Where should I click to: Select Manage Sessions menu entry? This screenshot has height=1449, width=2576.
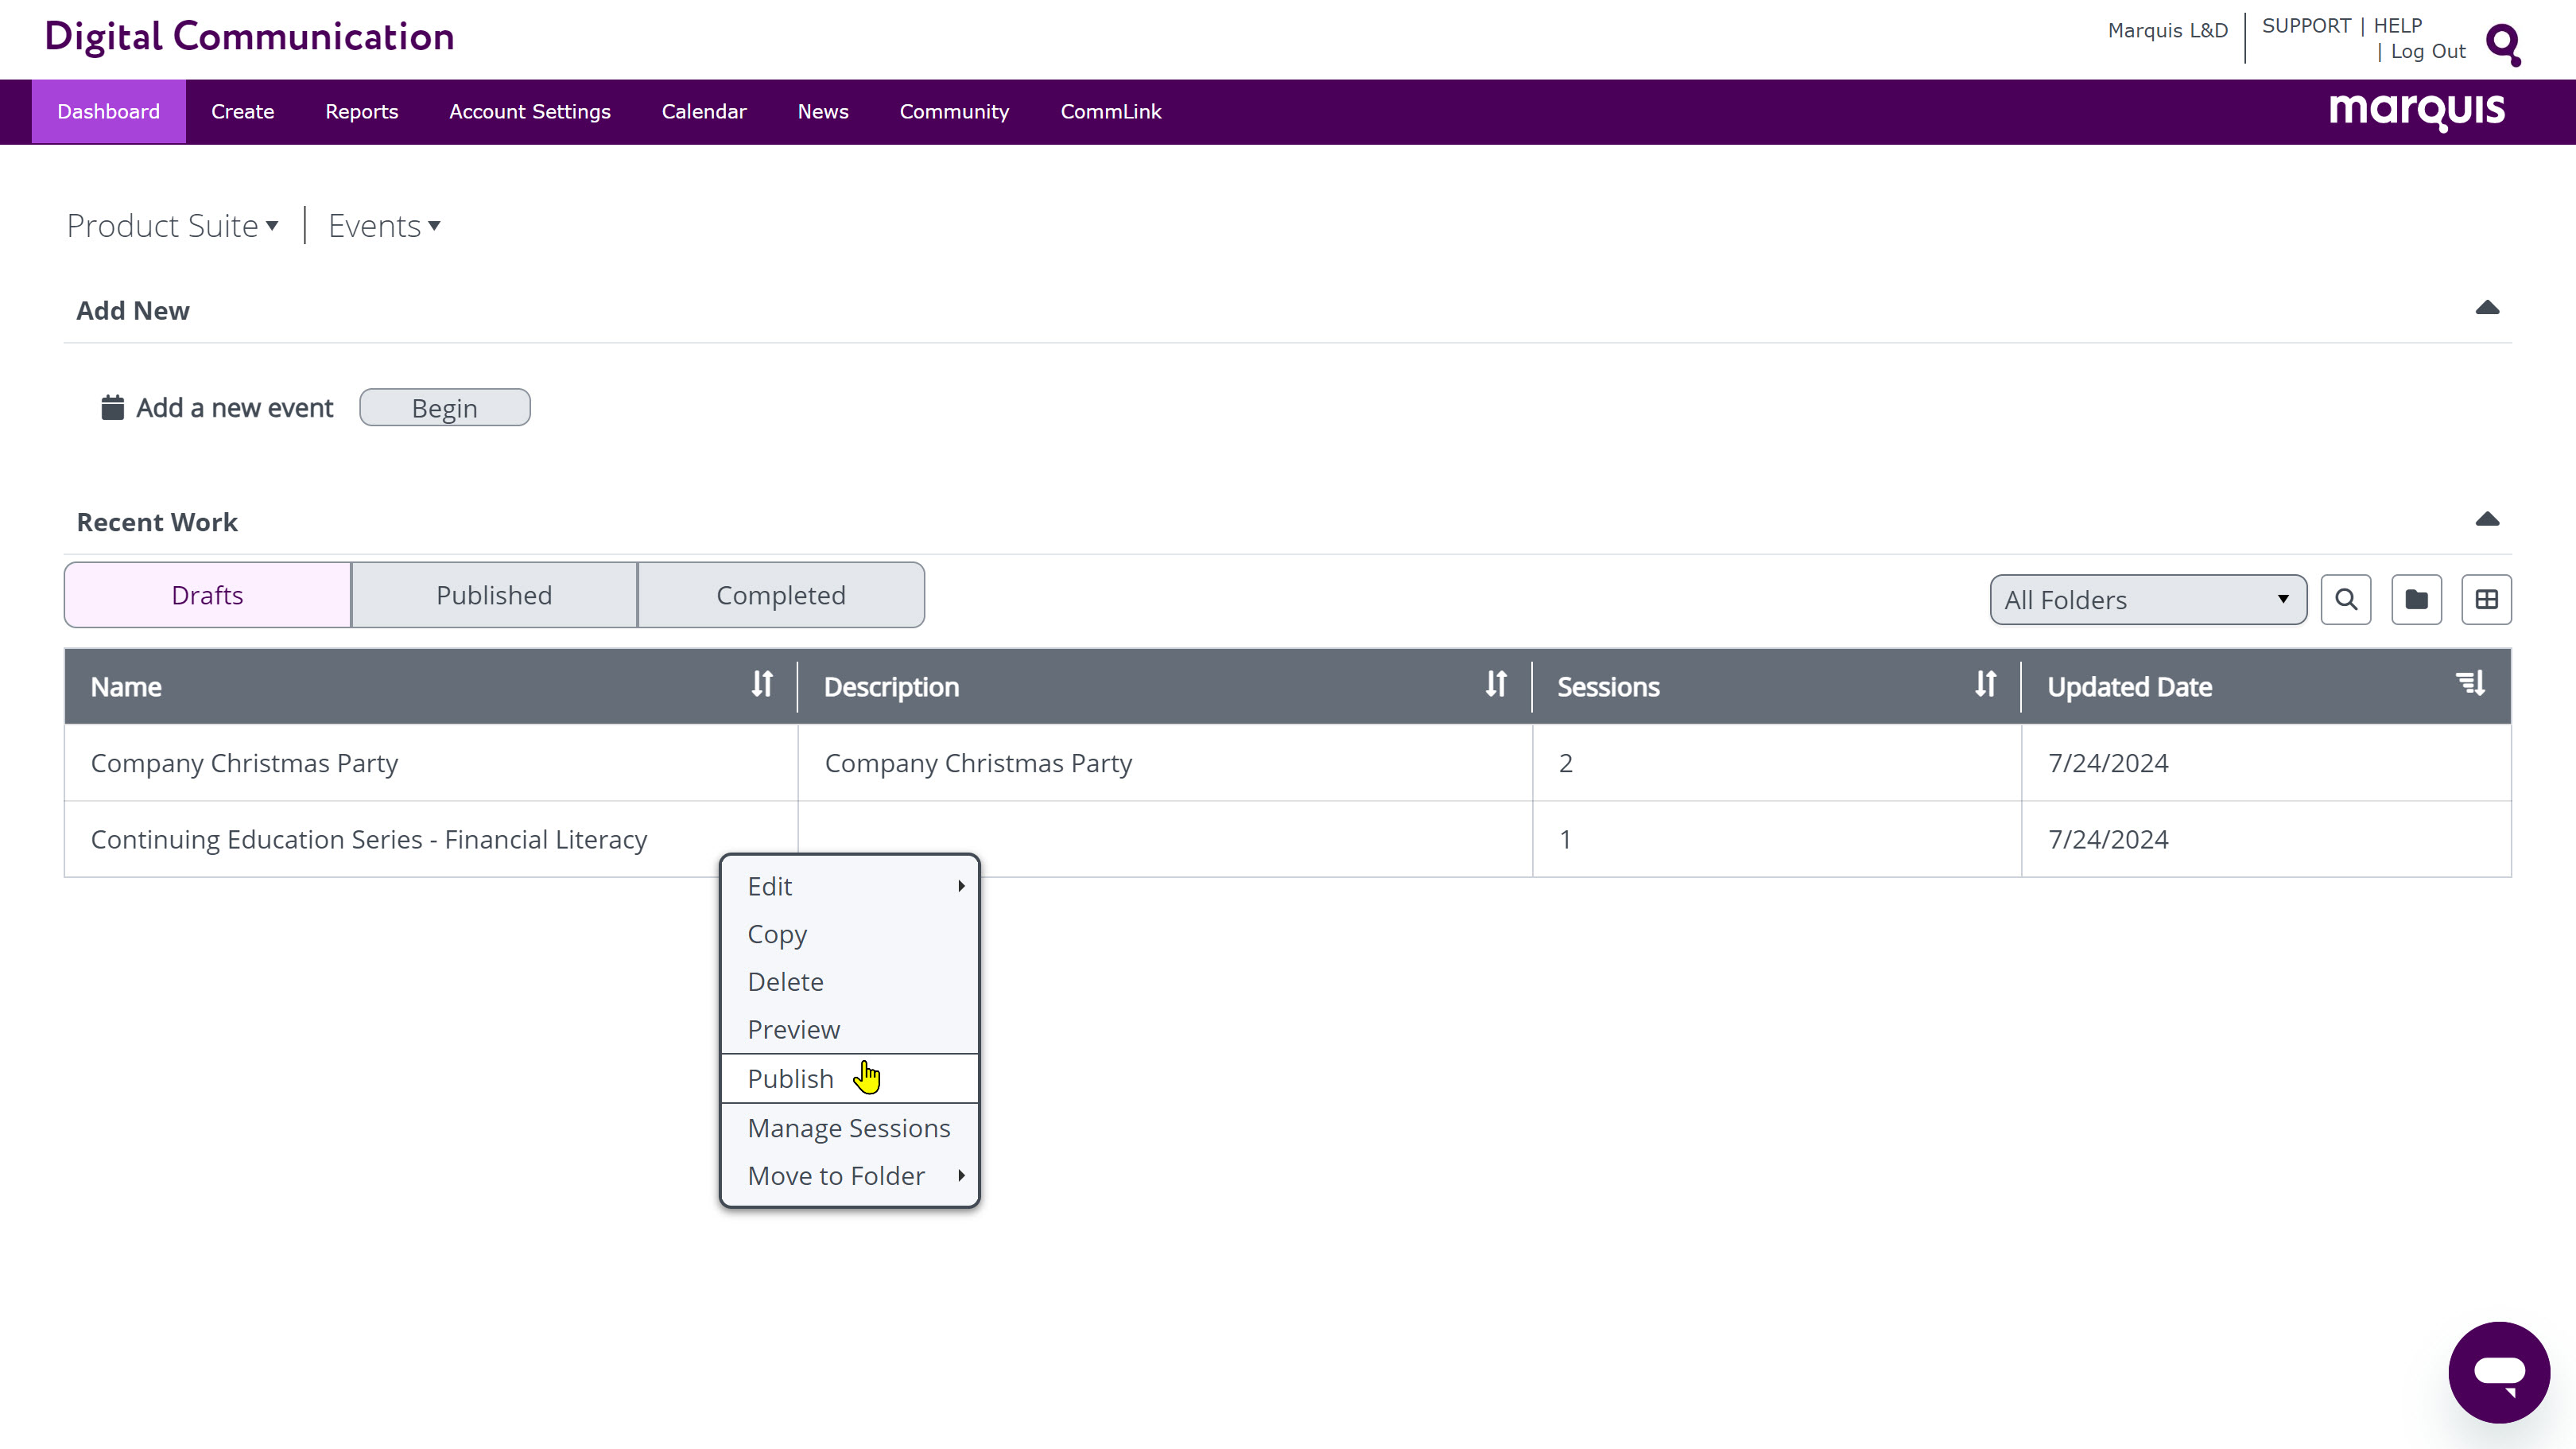tap(849, 1128)
